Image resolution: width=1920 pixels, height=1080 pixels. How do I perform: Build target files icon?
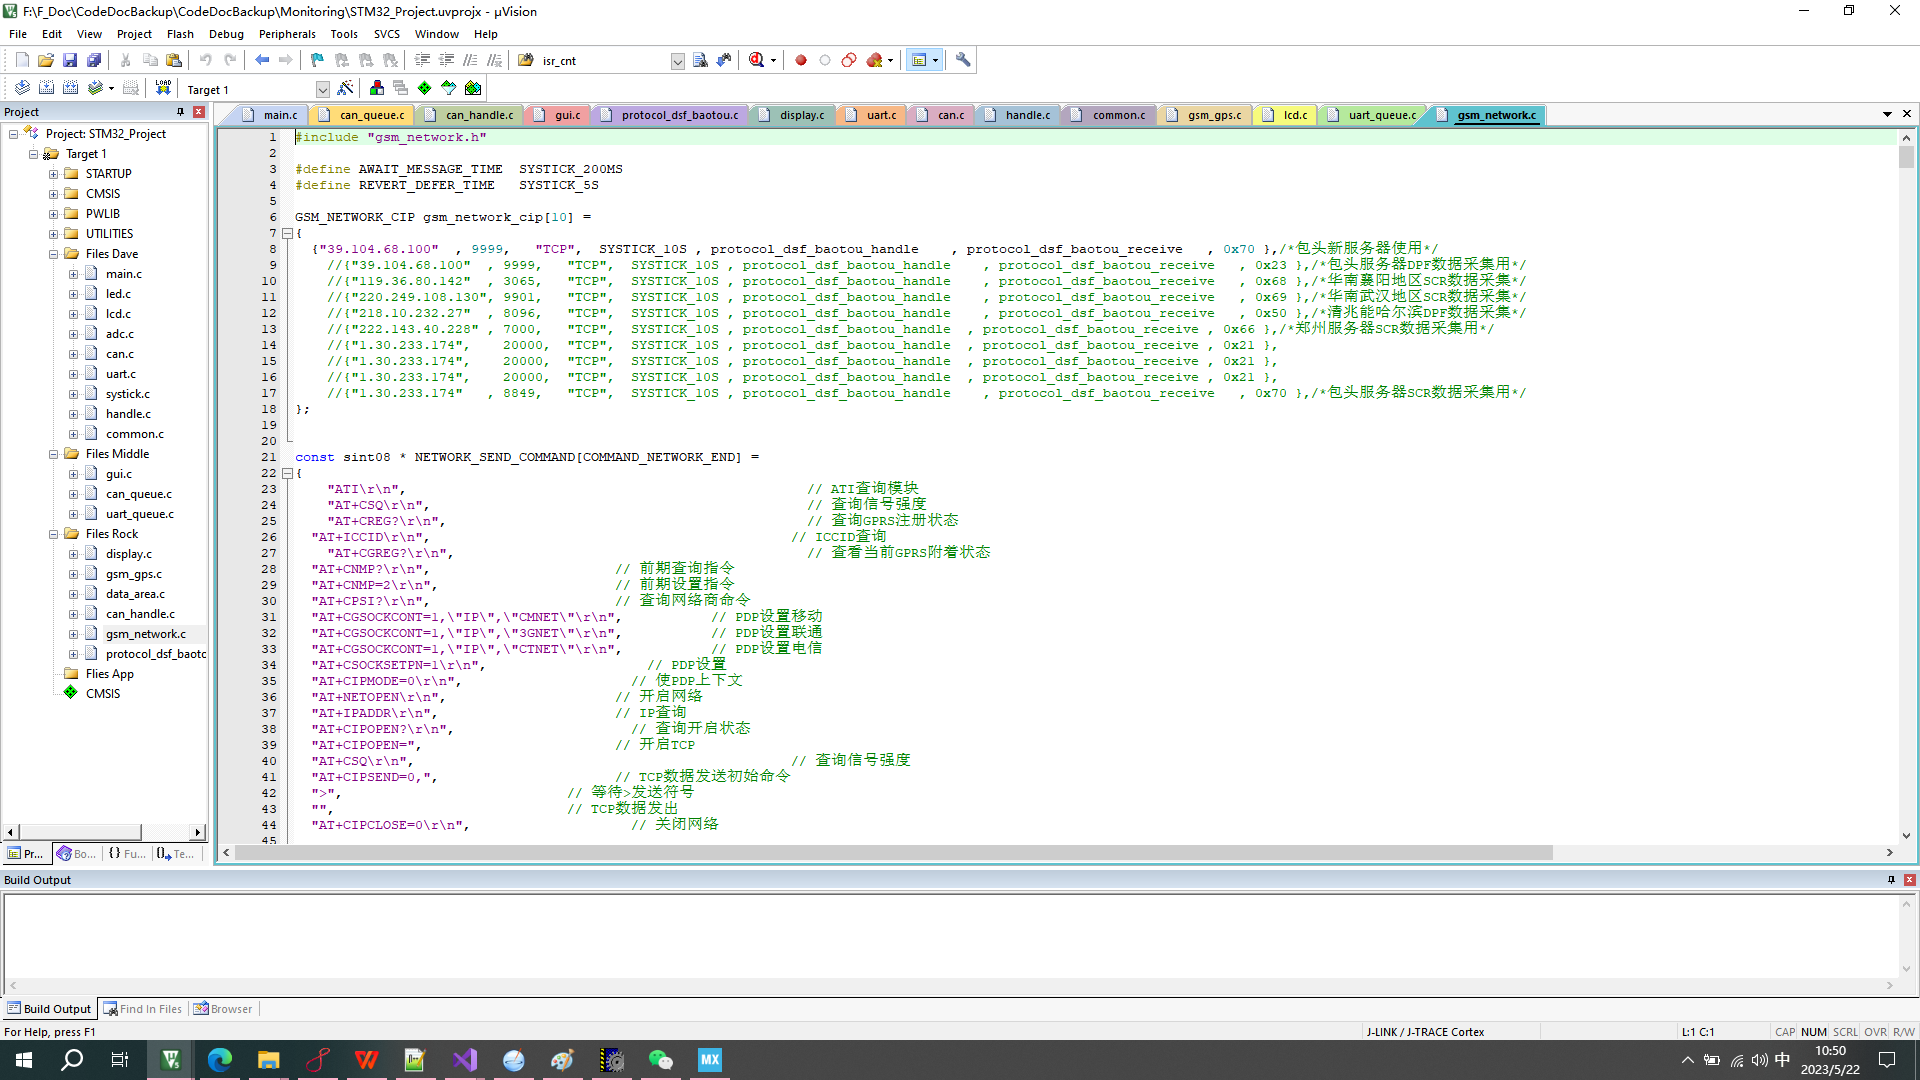click(x=46, y=88)
